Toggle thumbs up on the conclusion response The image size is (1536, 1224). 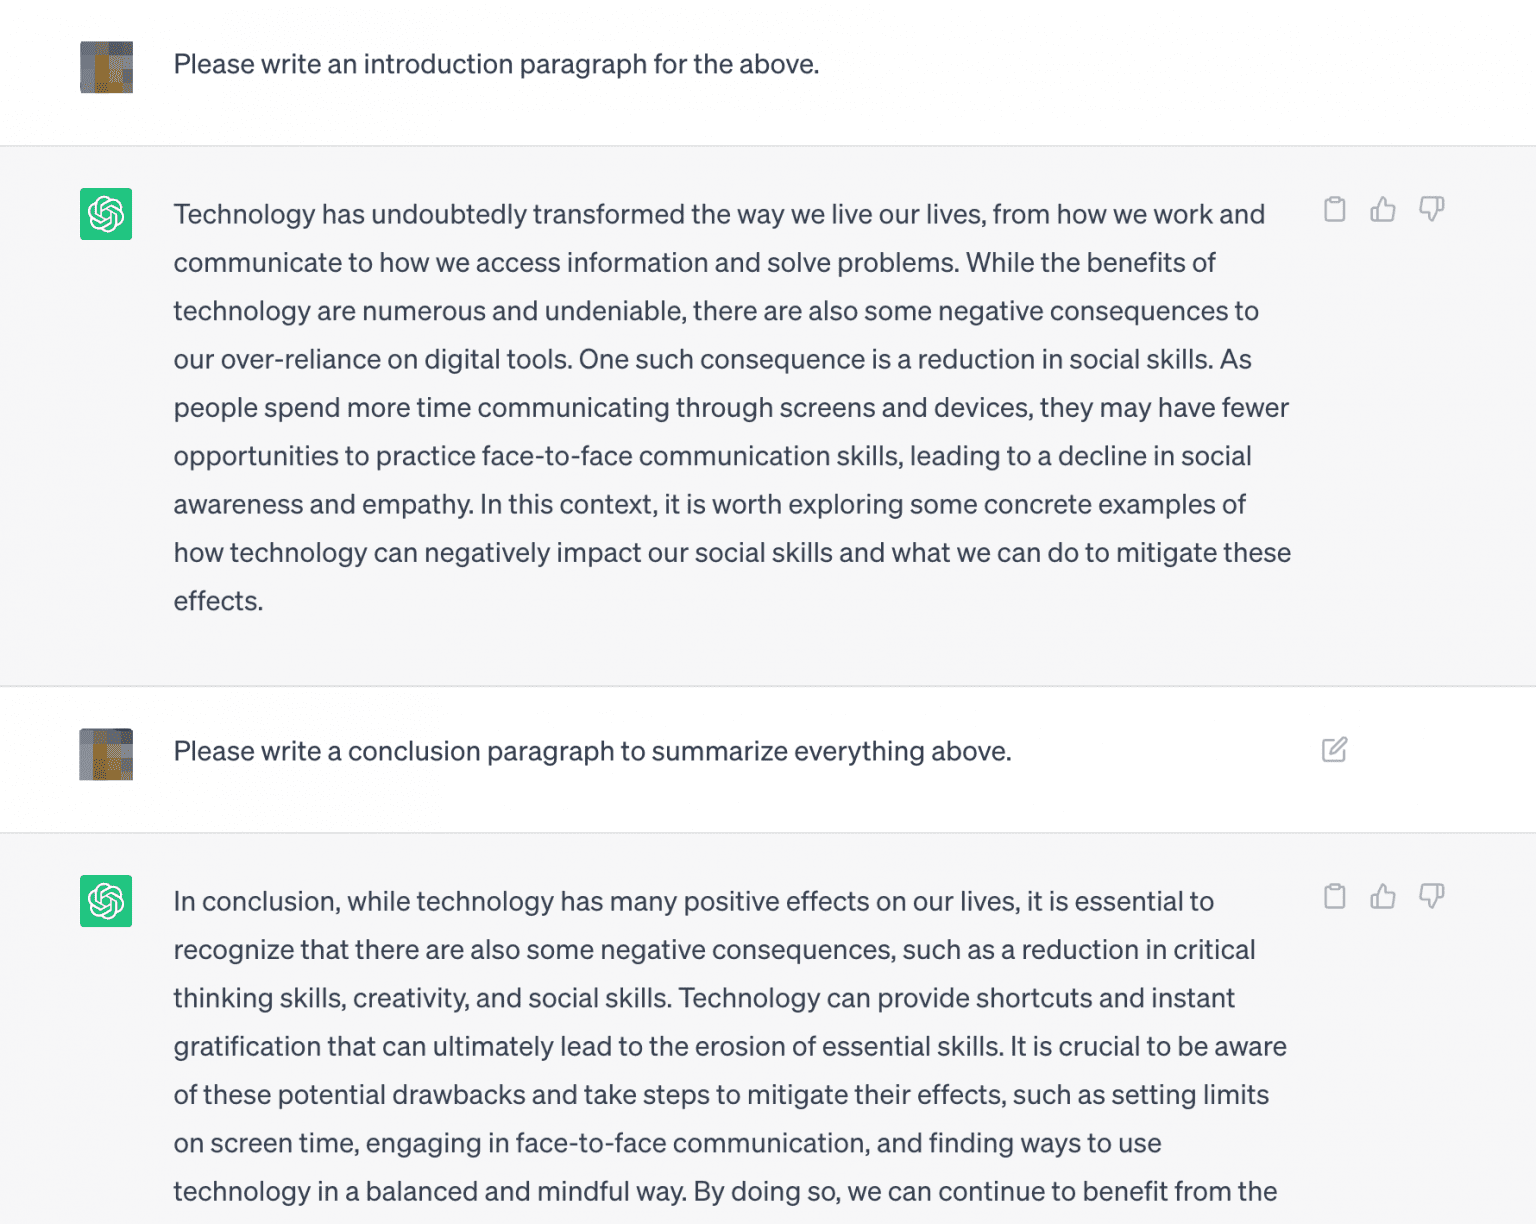point(1383,897)
